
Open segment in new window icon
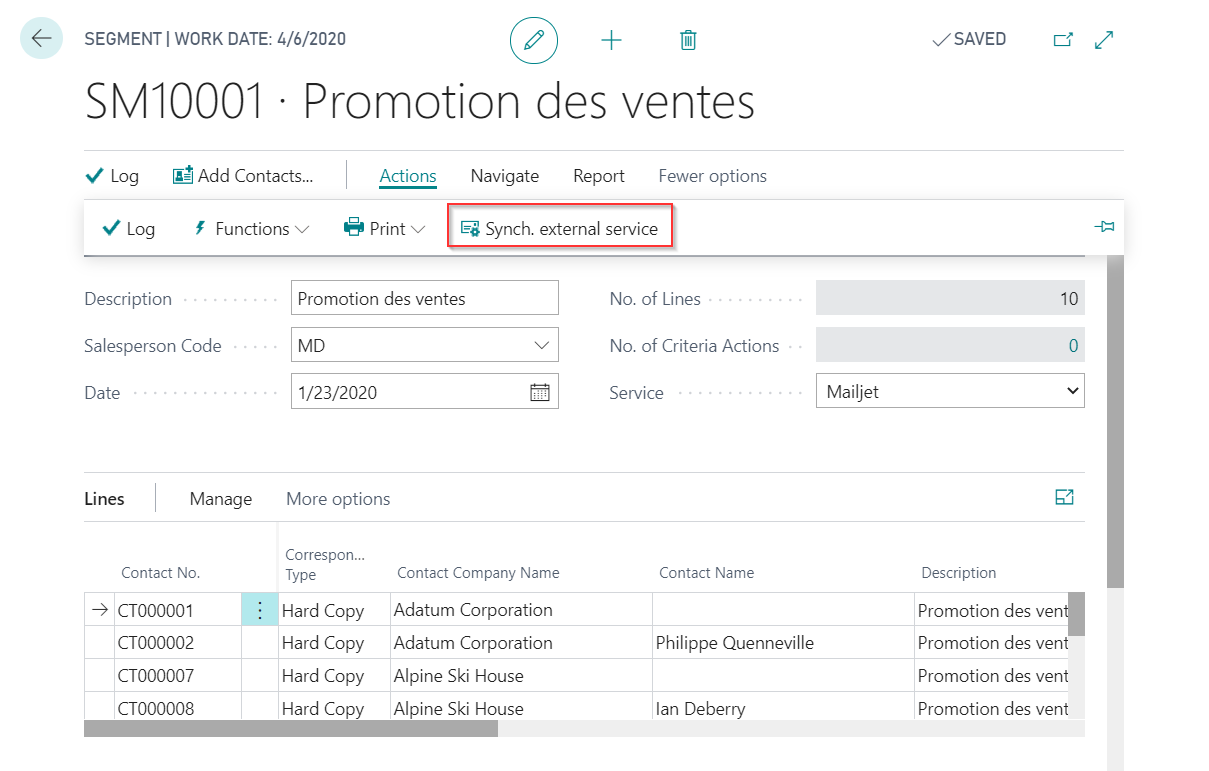tap(1063, 40)
